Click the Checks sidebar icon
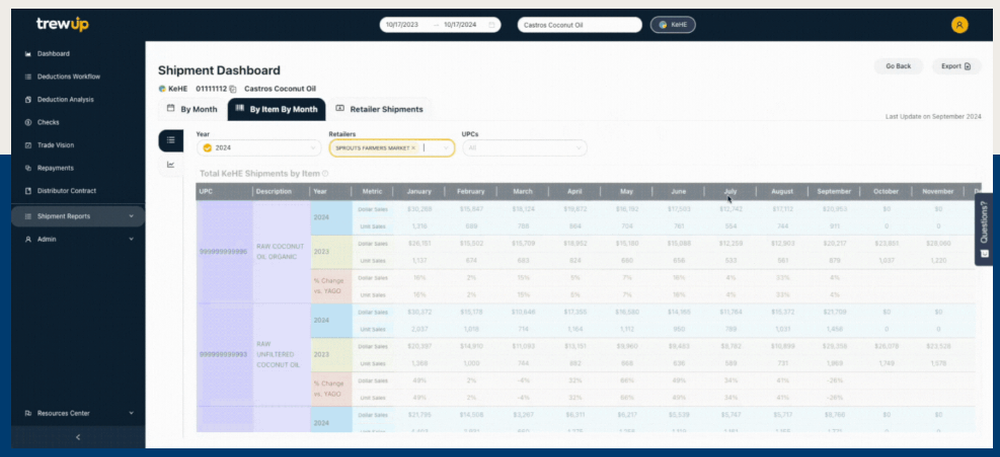 coord(27,122)
